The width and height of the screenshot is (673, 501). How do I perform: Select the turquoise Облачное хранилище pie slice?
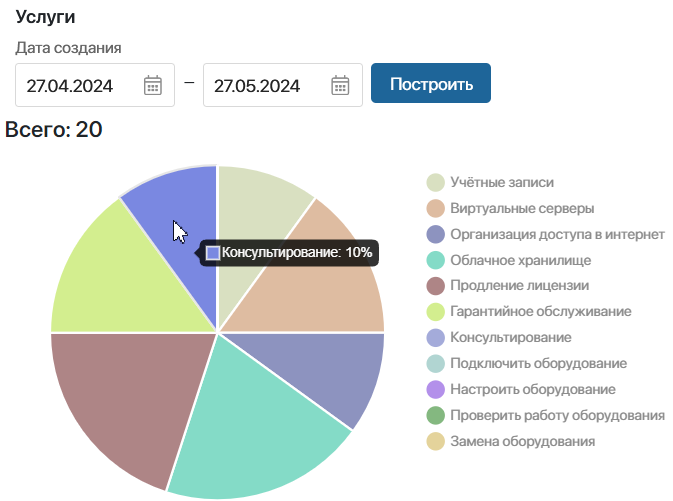pos(253,425)
